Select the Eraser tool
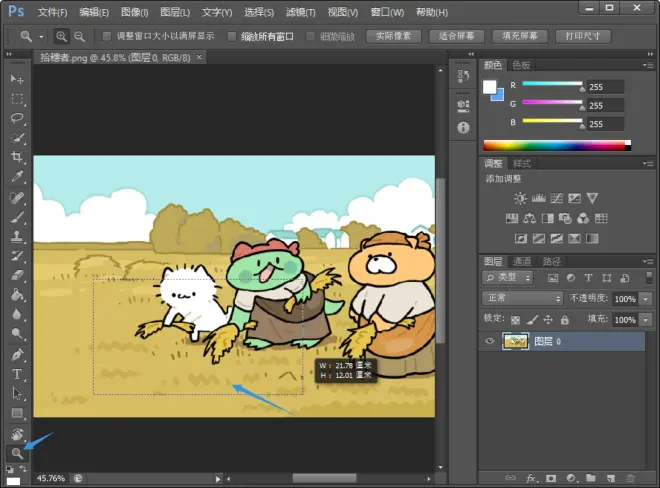Screen dimensions: 660x488 (17, 275)
